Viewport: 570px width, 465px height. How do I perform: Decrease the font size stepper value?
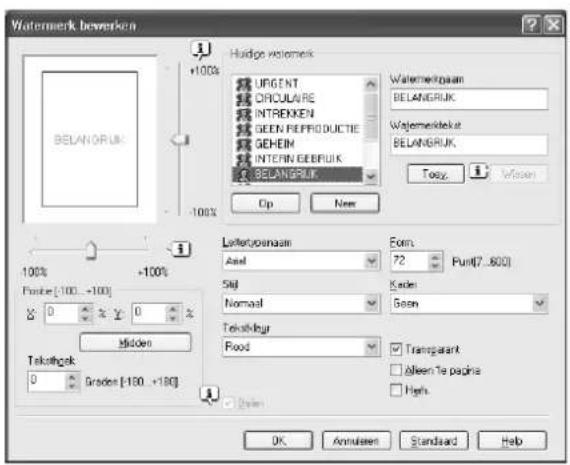[x=435, y=266]
